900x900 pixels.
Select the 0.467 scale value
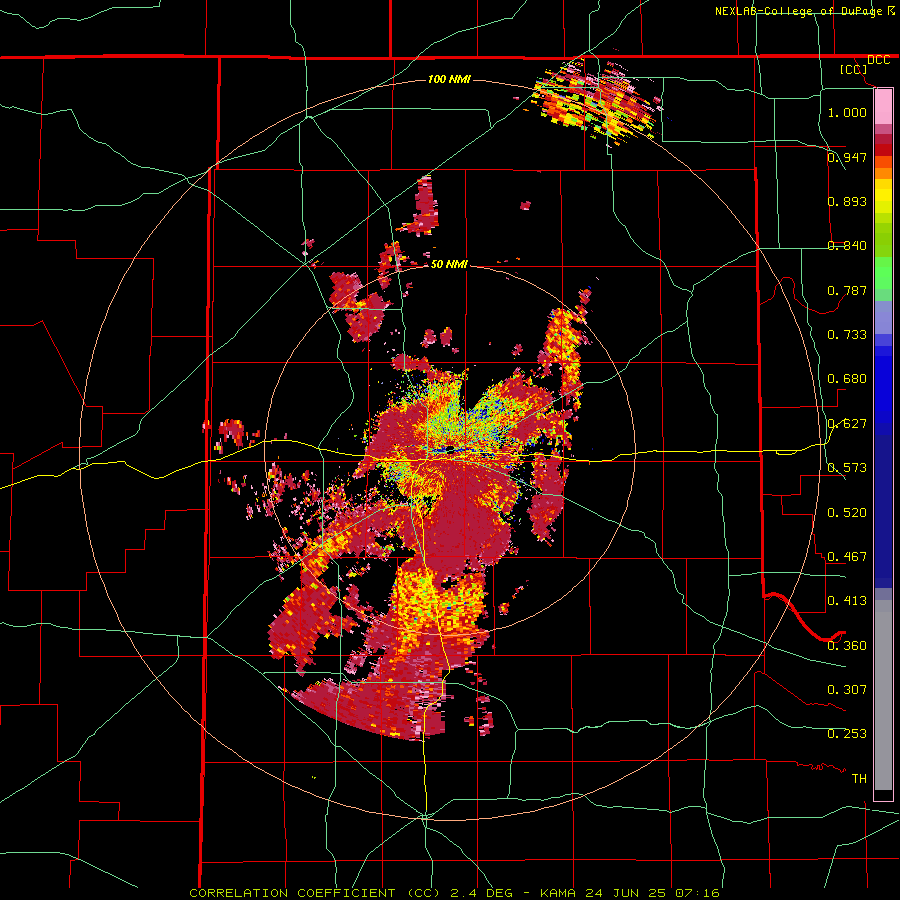(847, 556)
